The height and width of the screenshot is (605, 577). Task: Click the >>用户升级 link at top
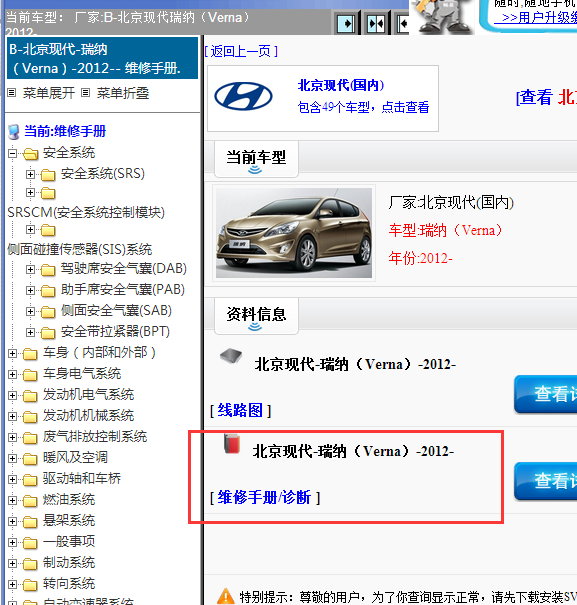point(536,17)
